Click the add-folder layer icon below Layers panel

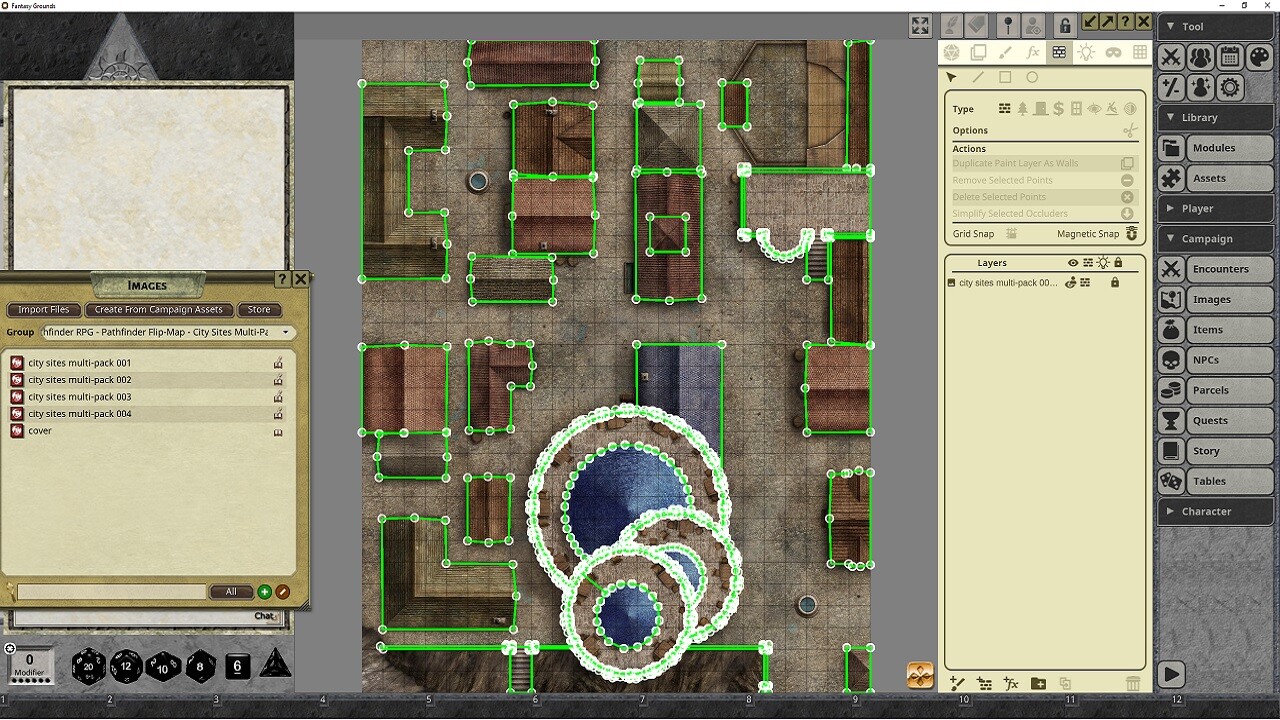(1038, 684)
